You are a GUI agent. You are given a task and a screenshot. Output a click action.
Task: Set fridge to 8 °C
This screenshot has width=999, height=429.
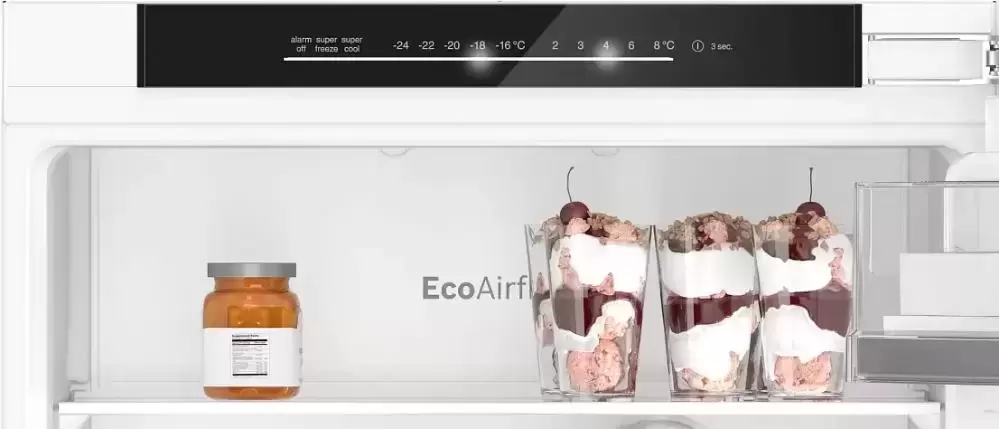point(664,46)
